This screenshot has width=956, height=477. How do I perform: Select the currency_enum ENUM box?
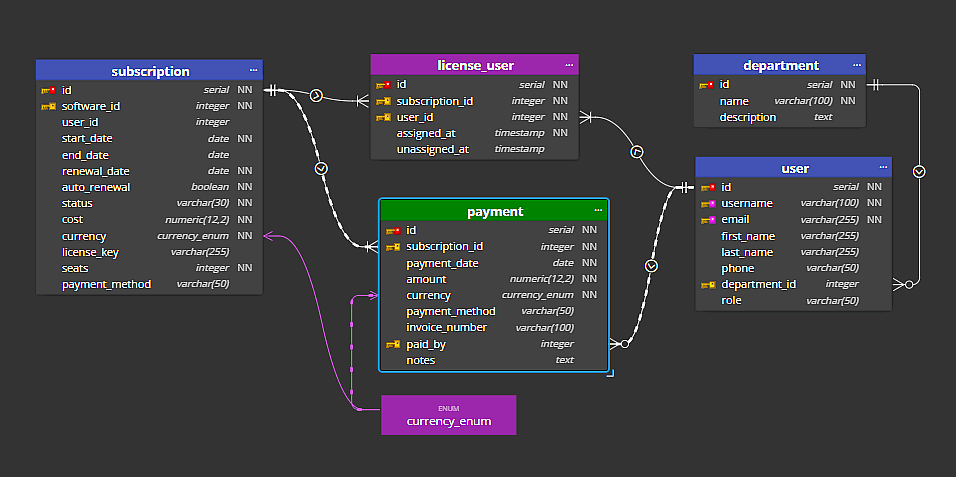[449, 415]
